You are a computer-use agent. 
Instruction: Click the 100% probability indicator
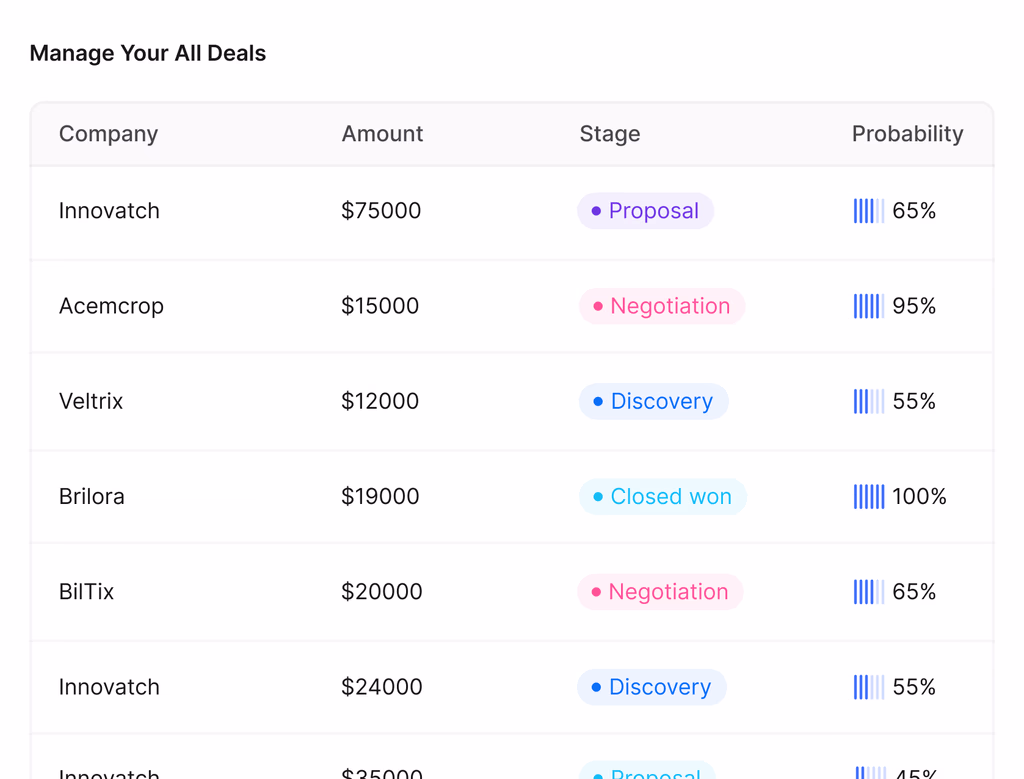click(x=899, y=497)
